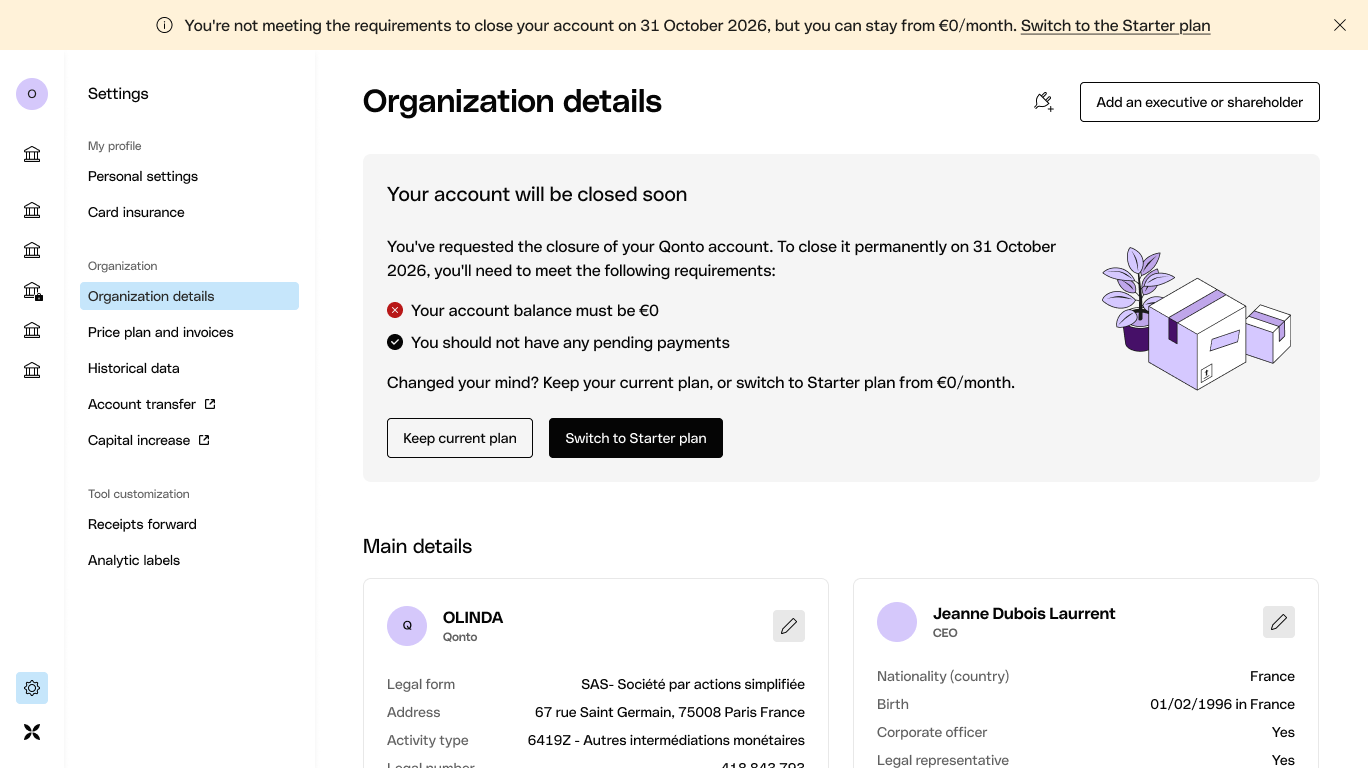1368x768 pixels.
Task: Click the info icon in the top banner
Action: tap(165, 26)
